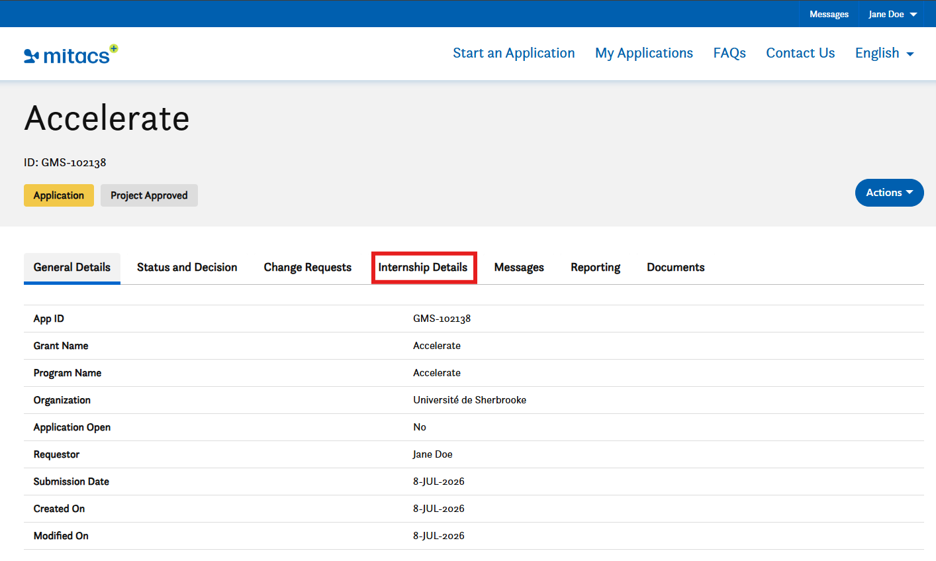Click the Accelerate value in Program Name row

(x=436, y=373)
